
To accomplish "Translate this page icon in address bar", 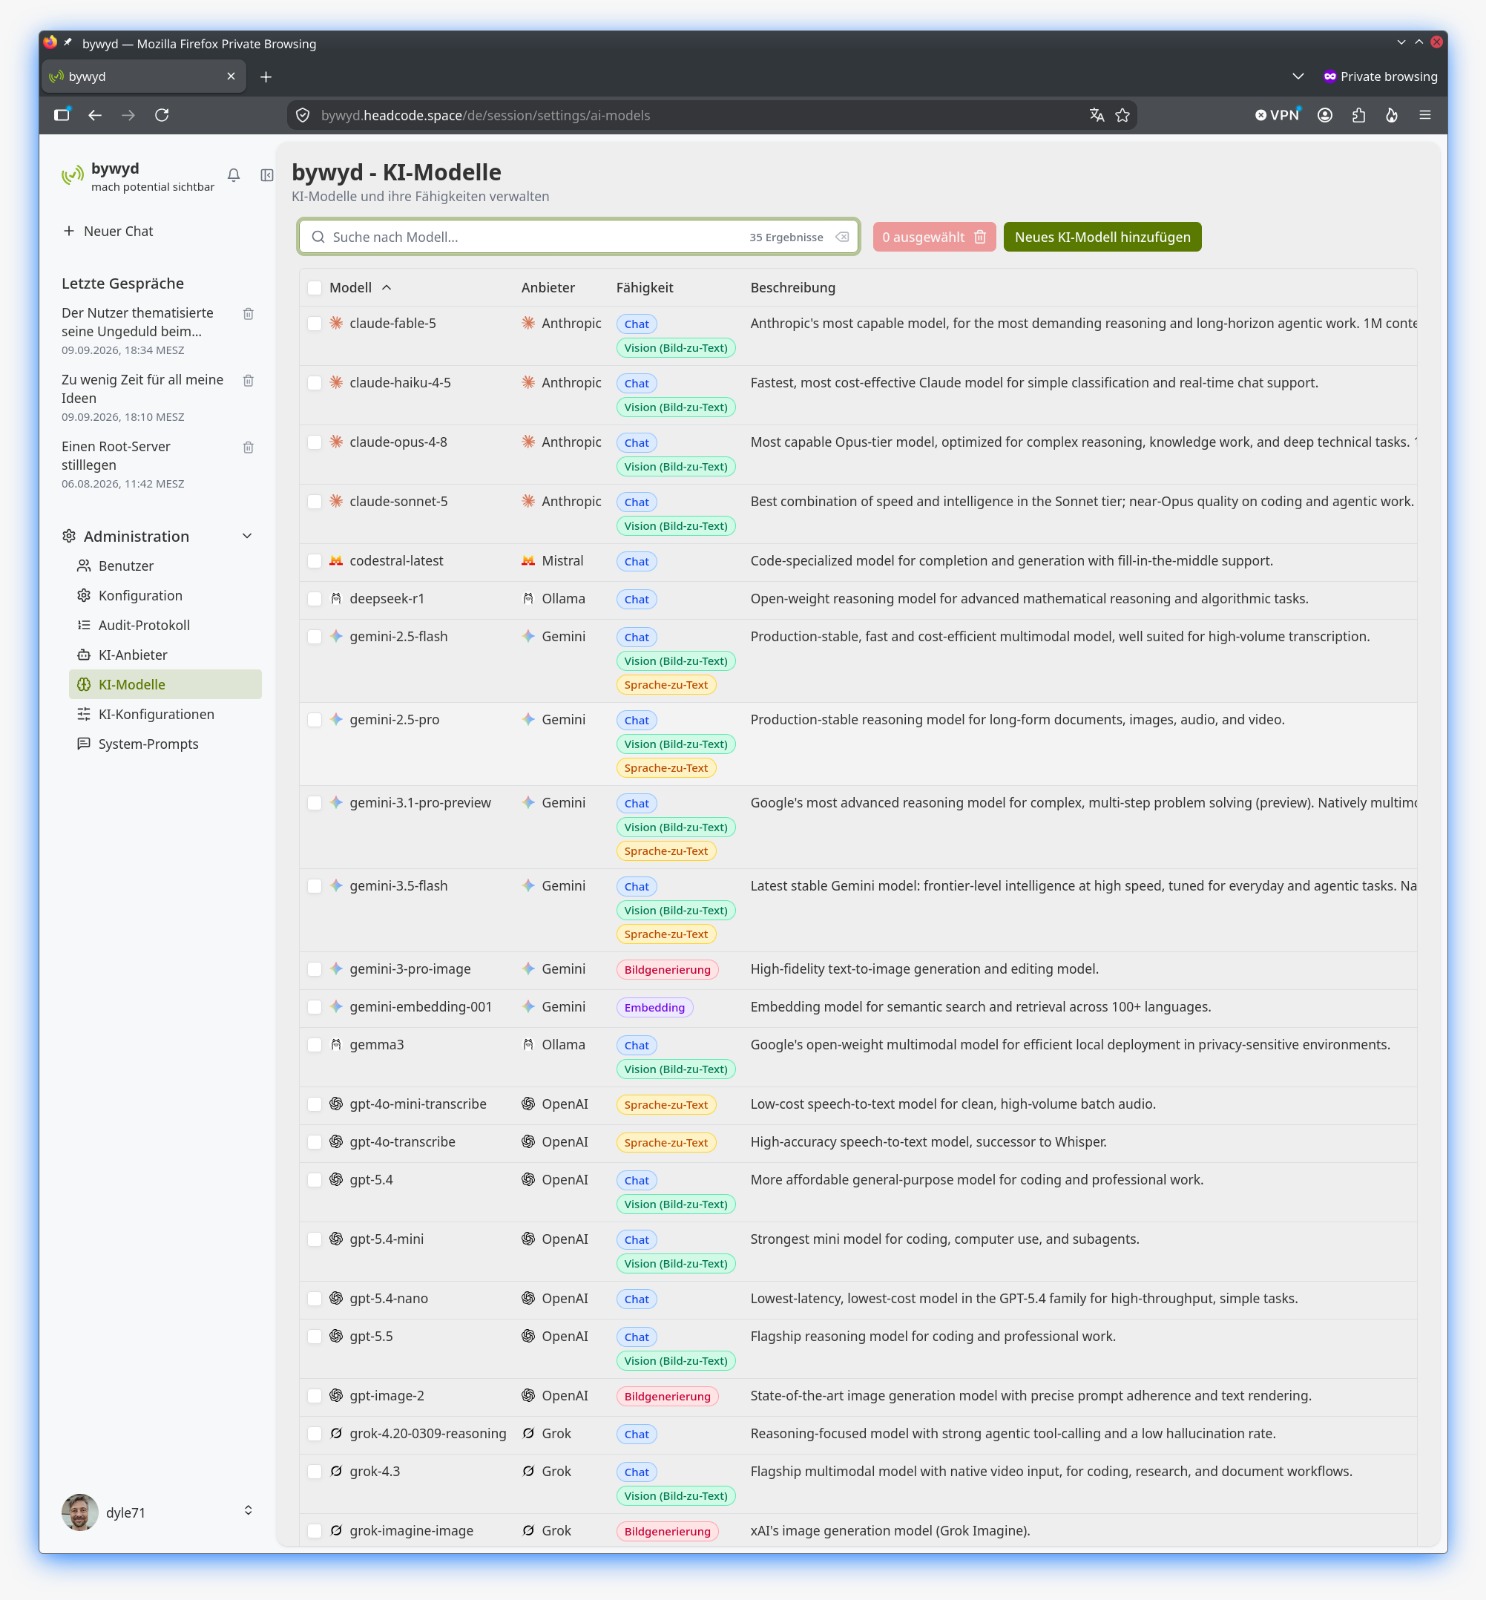I will (1097, 115).
